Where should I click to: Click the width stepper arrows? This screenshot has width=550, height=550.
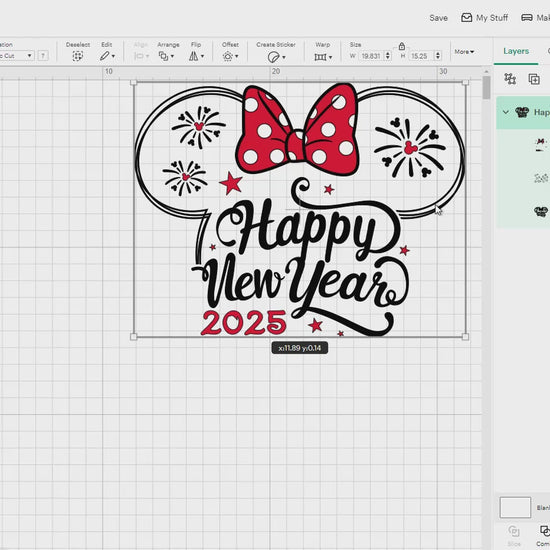pyautogui.click(x=388, y=56)
